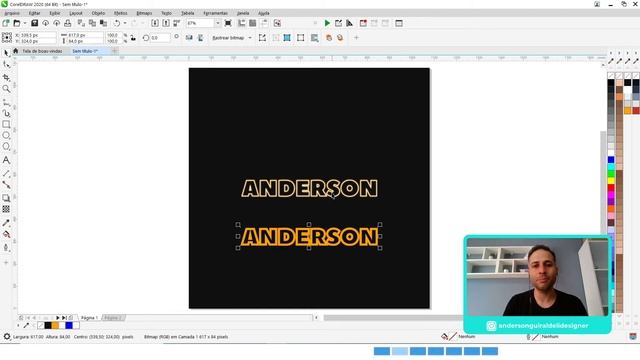Select the Artistic Media tool
This screenshot has height=360, width=640.
click(x=6, y=113)
